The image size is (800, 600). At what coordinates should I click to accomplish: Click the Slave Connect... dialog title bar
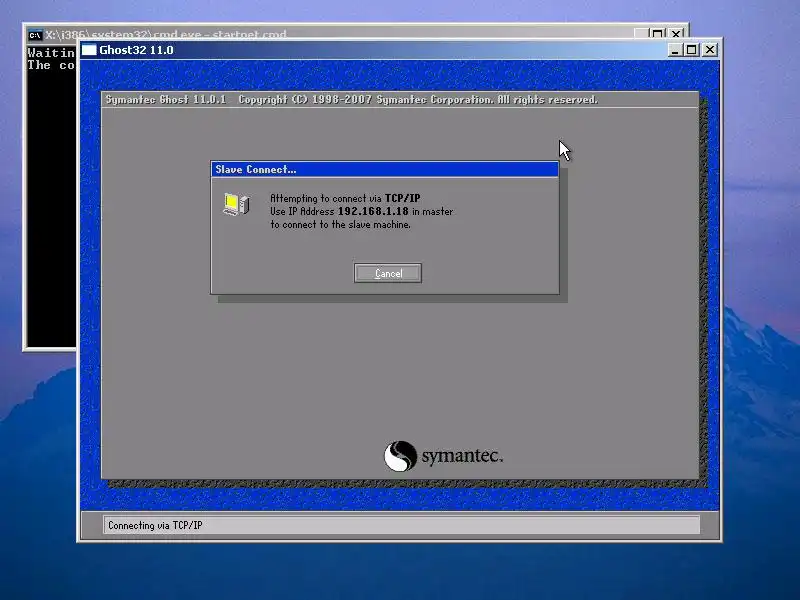[385, 169]
